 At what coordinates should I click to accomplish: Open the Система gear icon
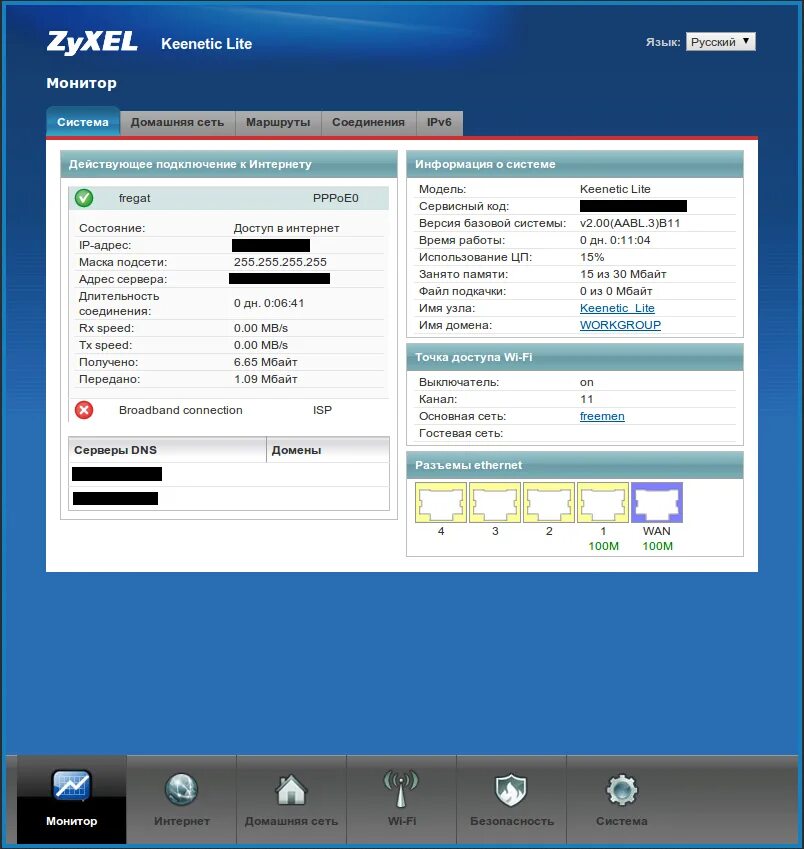(621, 790)
